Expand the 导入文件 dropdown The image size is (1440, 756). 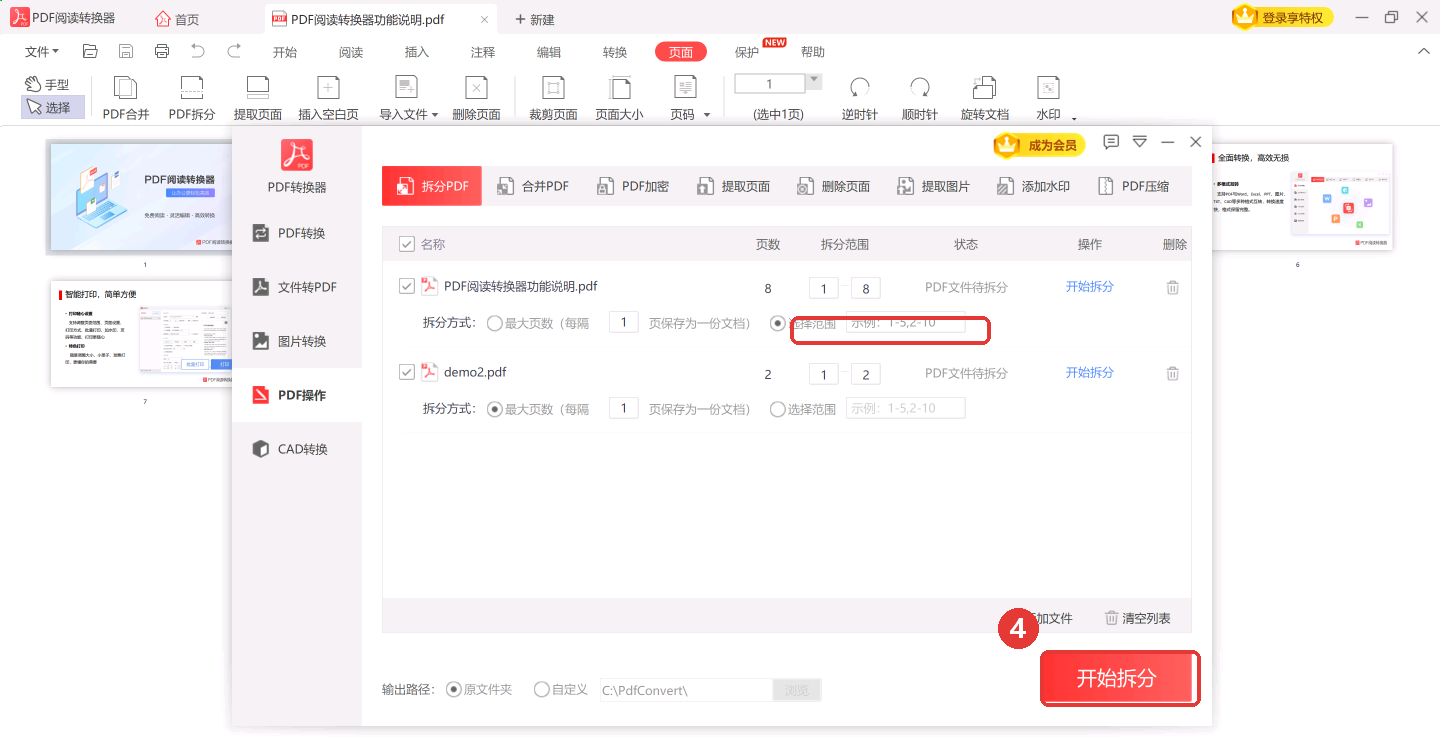tap(435, 115)
